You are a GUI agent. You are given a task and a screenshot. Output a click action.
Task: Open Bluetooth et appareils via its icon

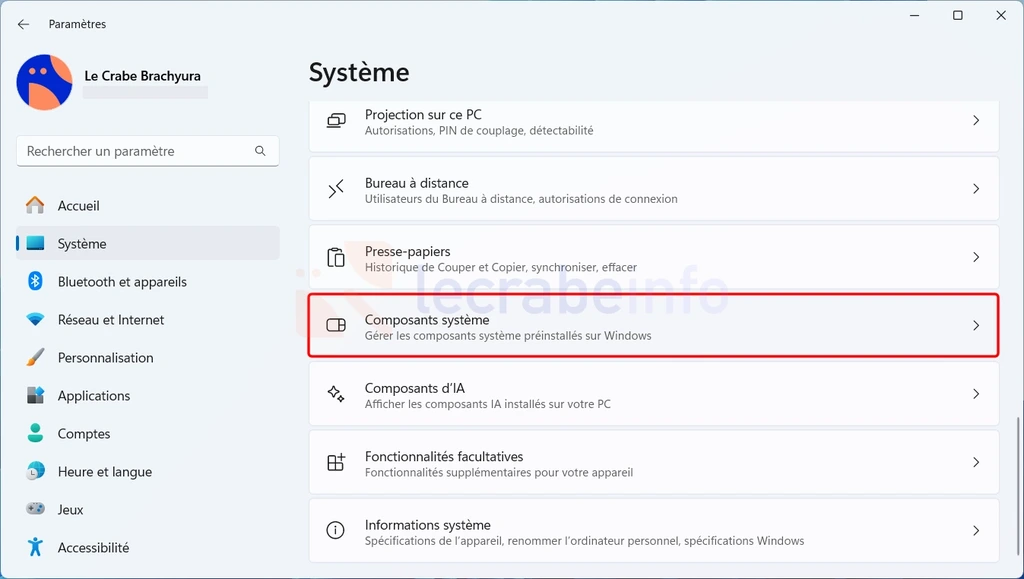pyautogui.click(x=35, y=281)
